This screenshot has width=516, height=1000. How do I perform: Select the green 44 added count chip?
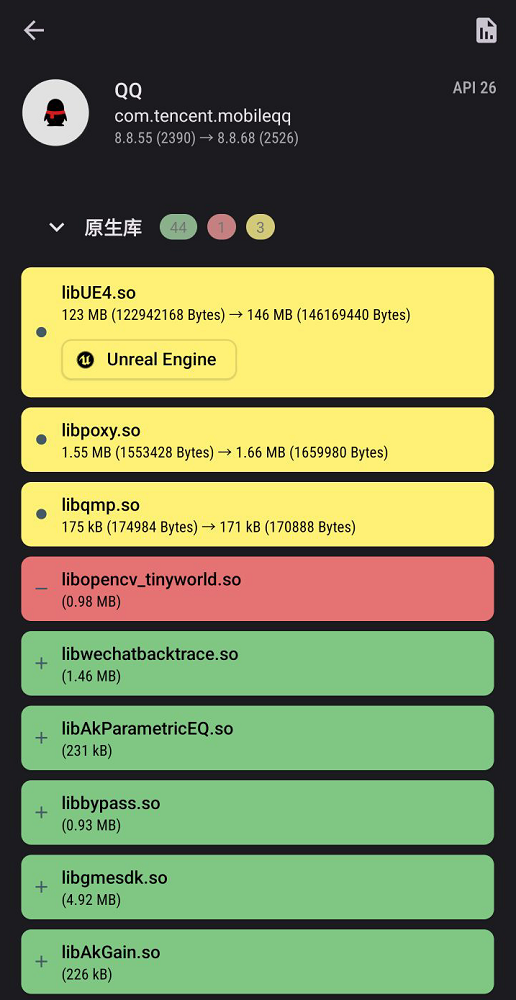tap(178, 227)
